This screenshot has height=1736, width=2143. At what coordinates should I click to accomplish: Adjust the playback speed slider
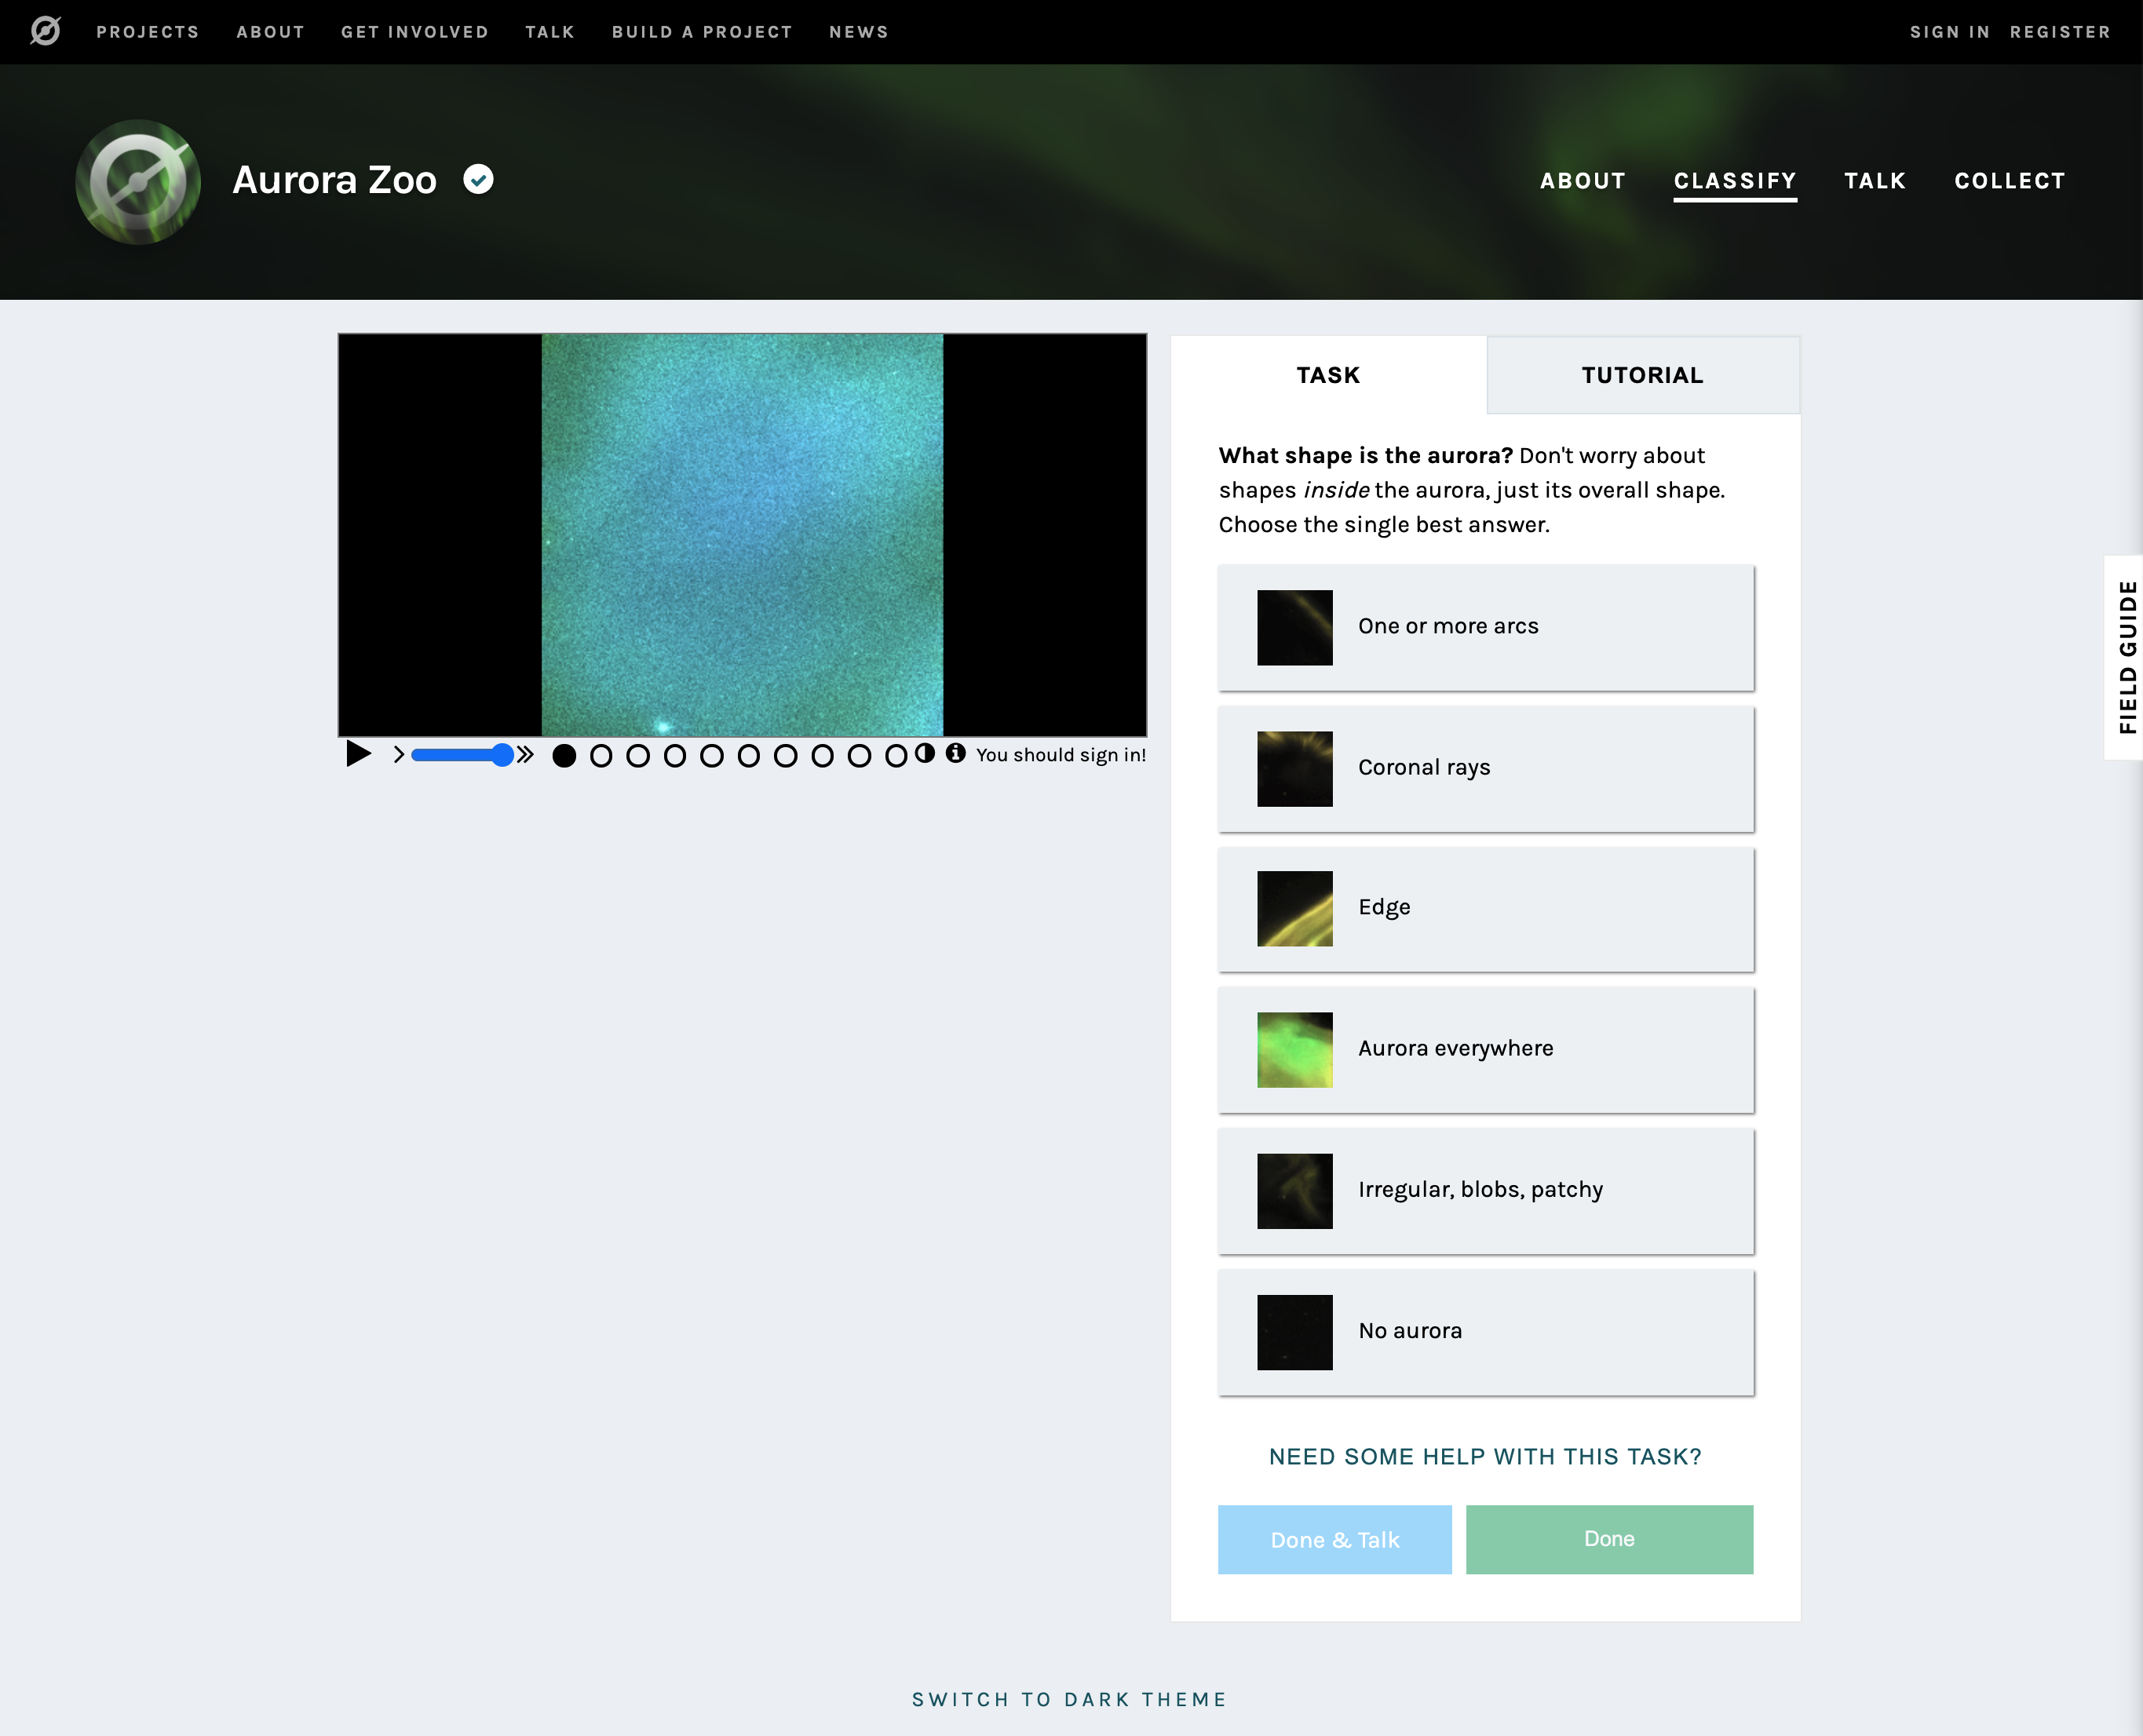point(462,754)
